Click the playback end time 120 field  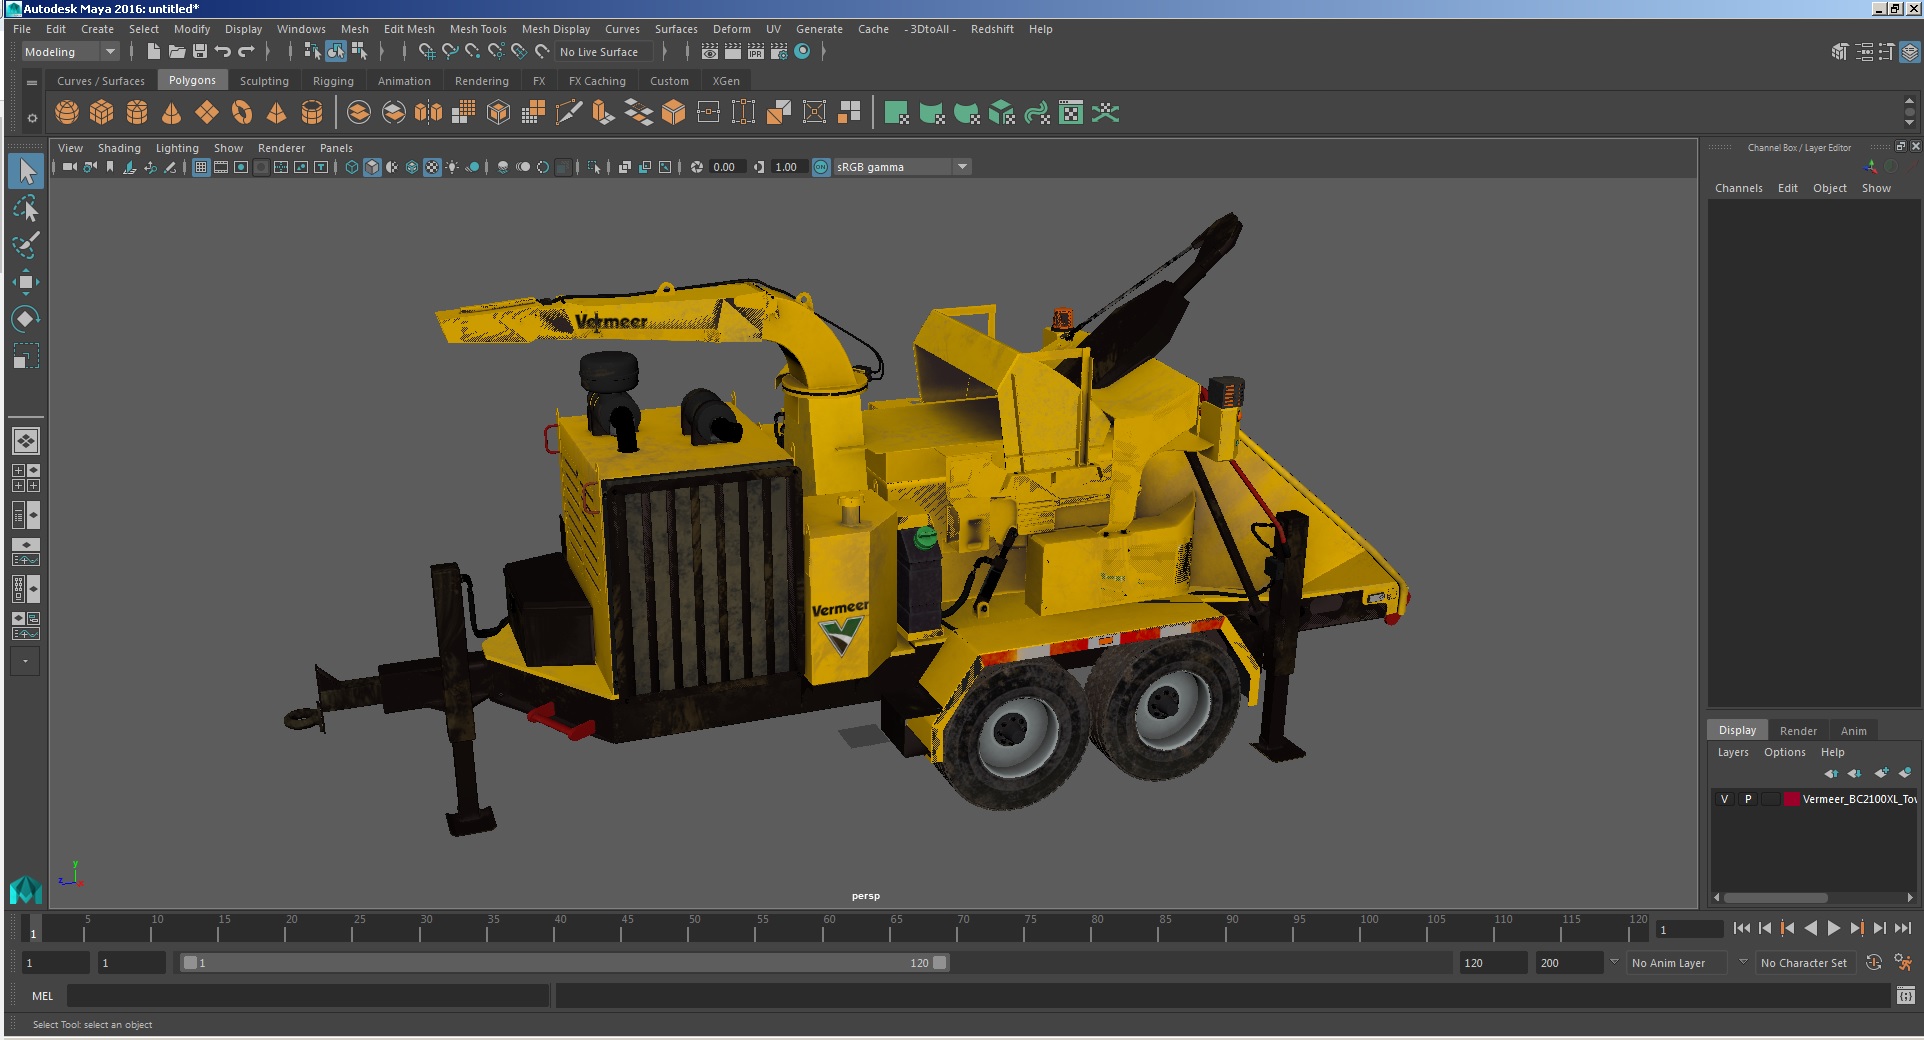click(x=1492, y=963)
